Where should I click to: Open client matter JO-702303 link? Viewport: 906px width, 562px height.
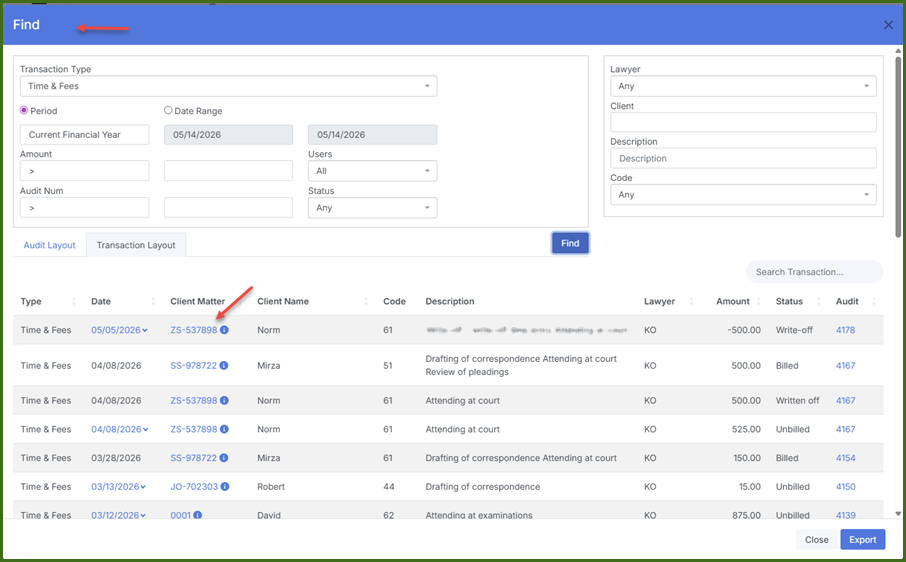(194, 486)
